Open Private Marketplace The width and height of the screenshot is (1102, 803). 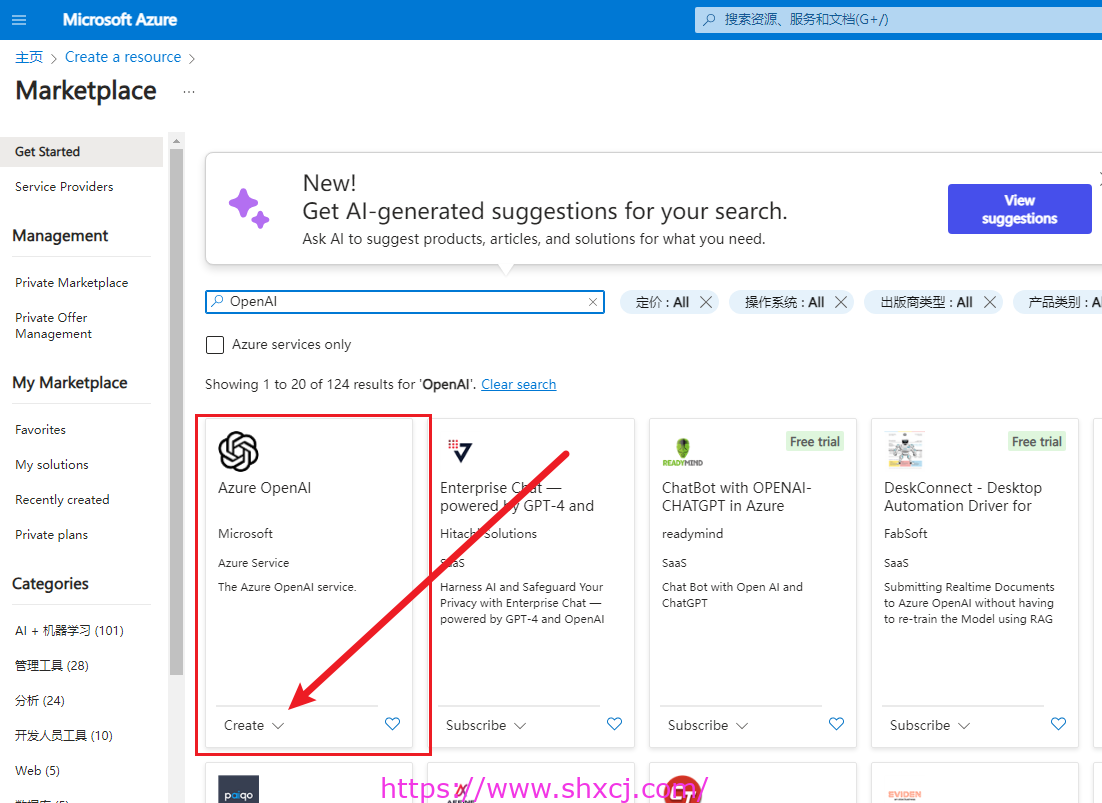(72, 282)
